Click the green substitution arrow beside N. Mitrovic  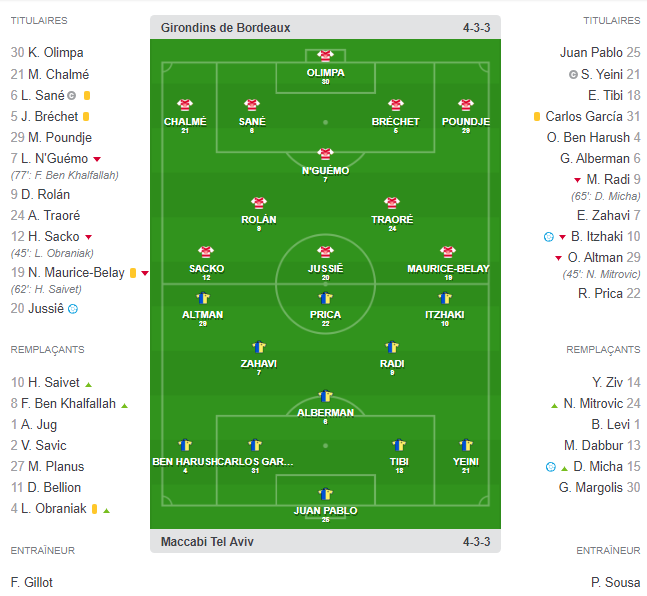[554, 404]
